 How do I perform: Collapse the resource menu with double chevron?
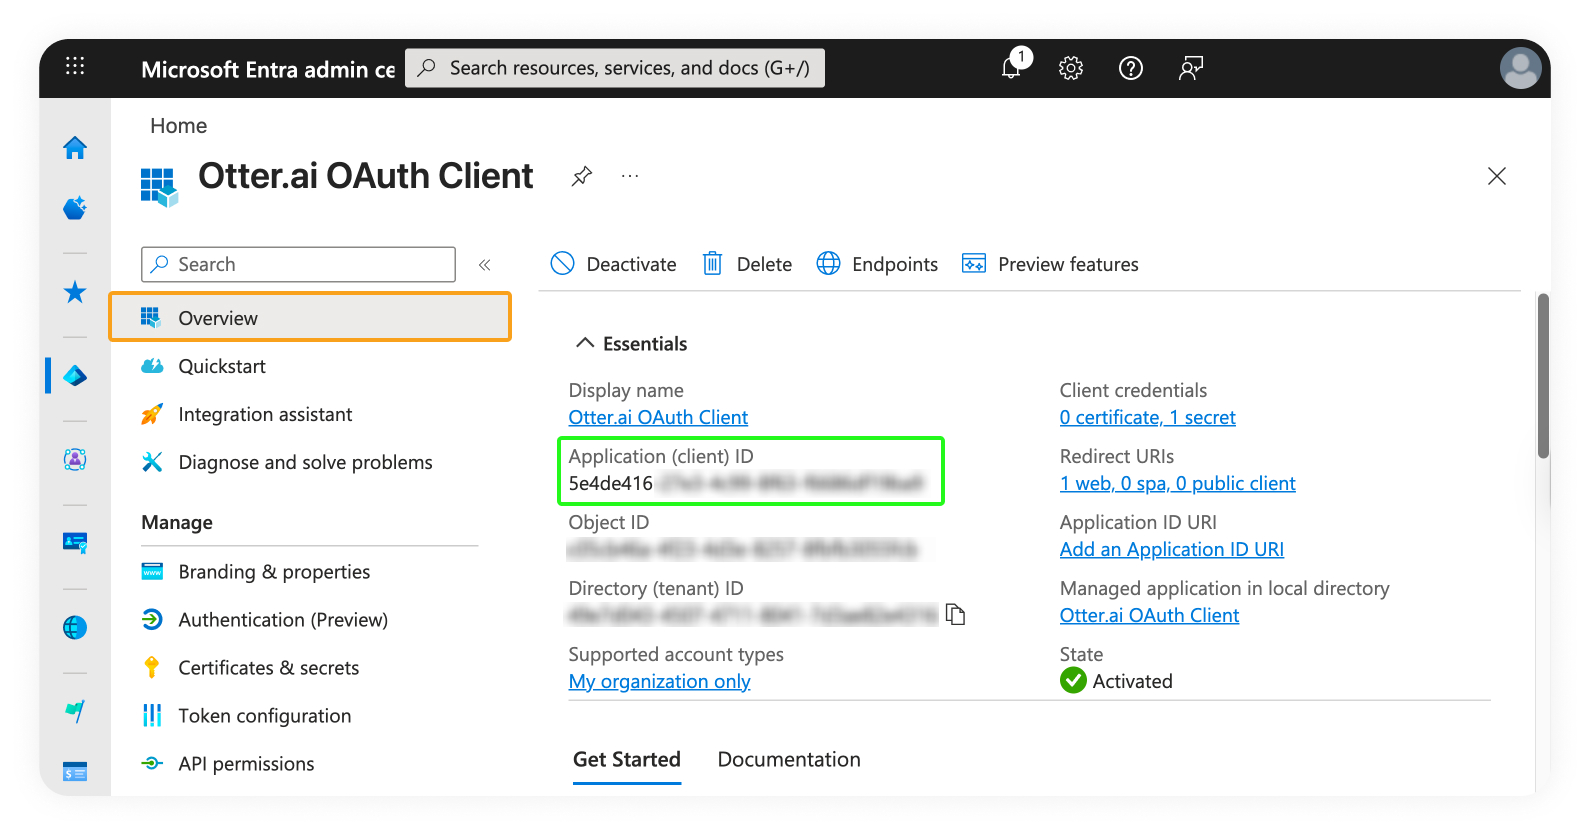pyautogui.click(x=485, y=265)
